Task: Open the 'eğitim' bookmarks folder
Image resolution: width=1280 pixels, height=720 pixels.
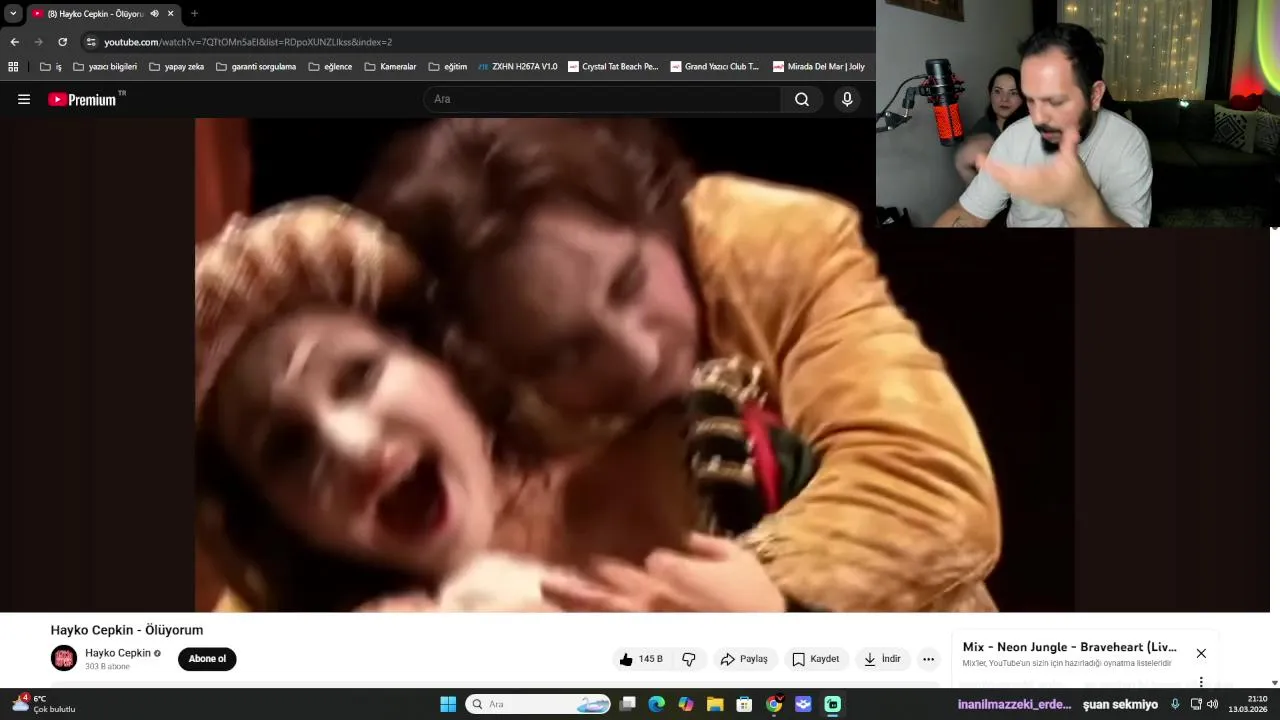Action: [447, 67]
